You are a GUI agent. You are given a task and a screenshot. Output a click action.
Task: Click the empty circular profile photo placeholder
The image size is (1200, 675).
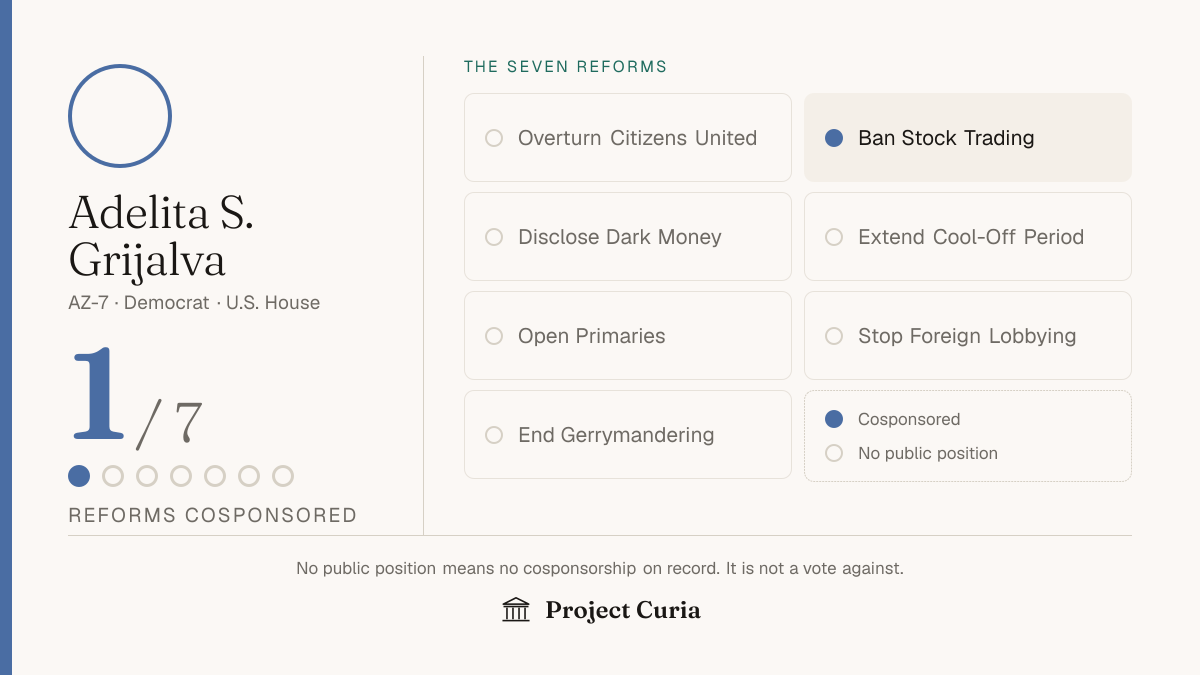(x=120, y=116)
